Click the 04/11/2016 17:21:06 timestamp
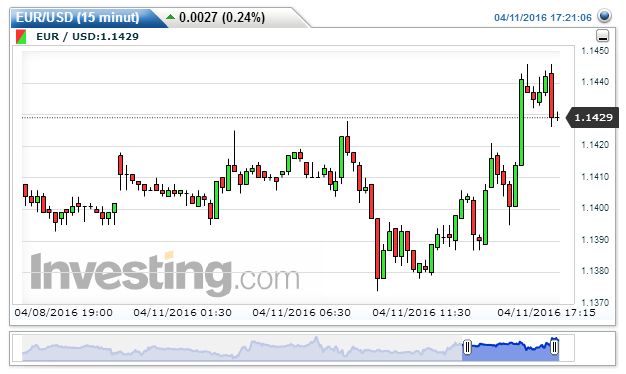This screenshot has height=374, width=626. [x=543, y=18]
